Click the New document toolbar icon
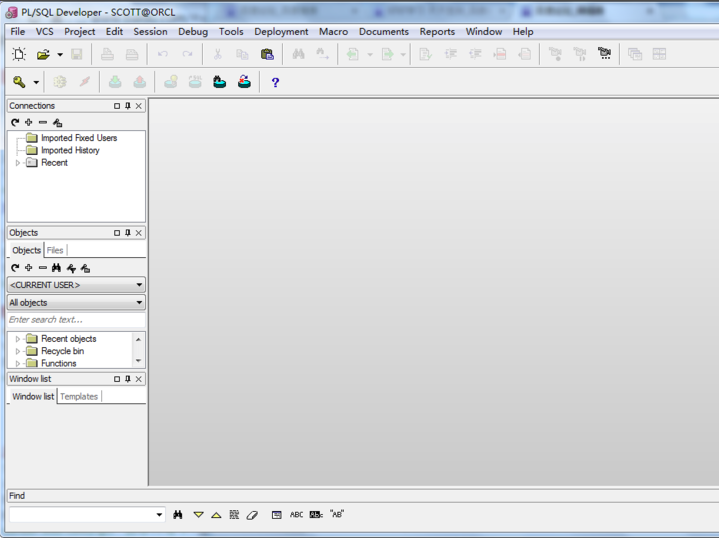The height and width of the screenshot is (538, 719). coord(19,54)
